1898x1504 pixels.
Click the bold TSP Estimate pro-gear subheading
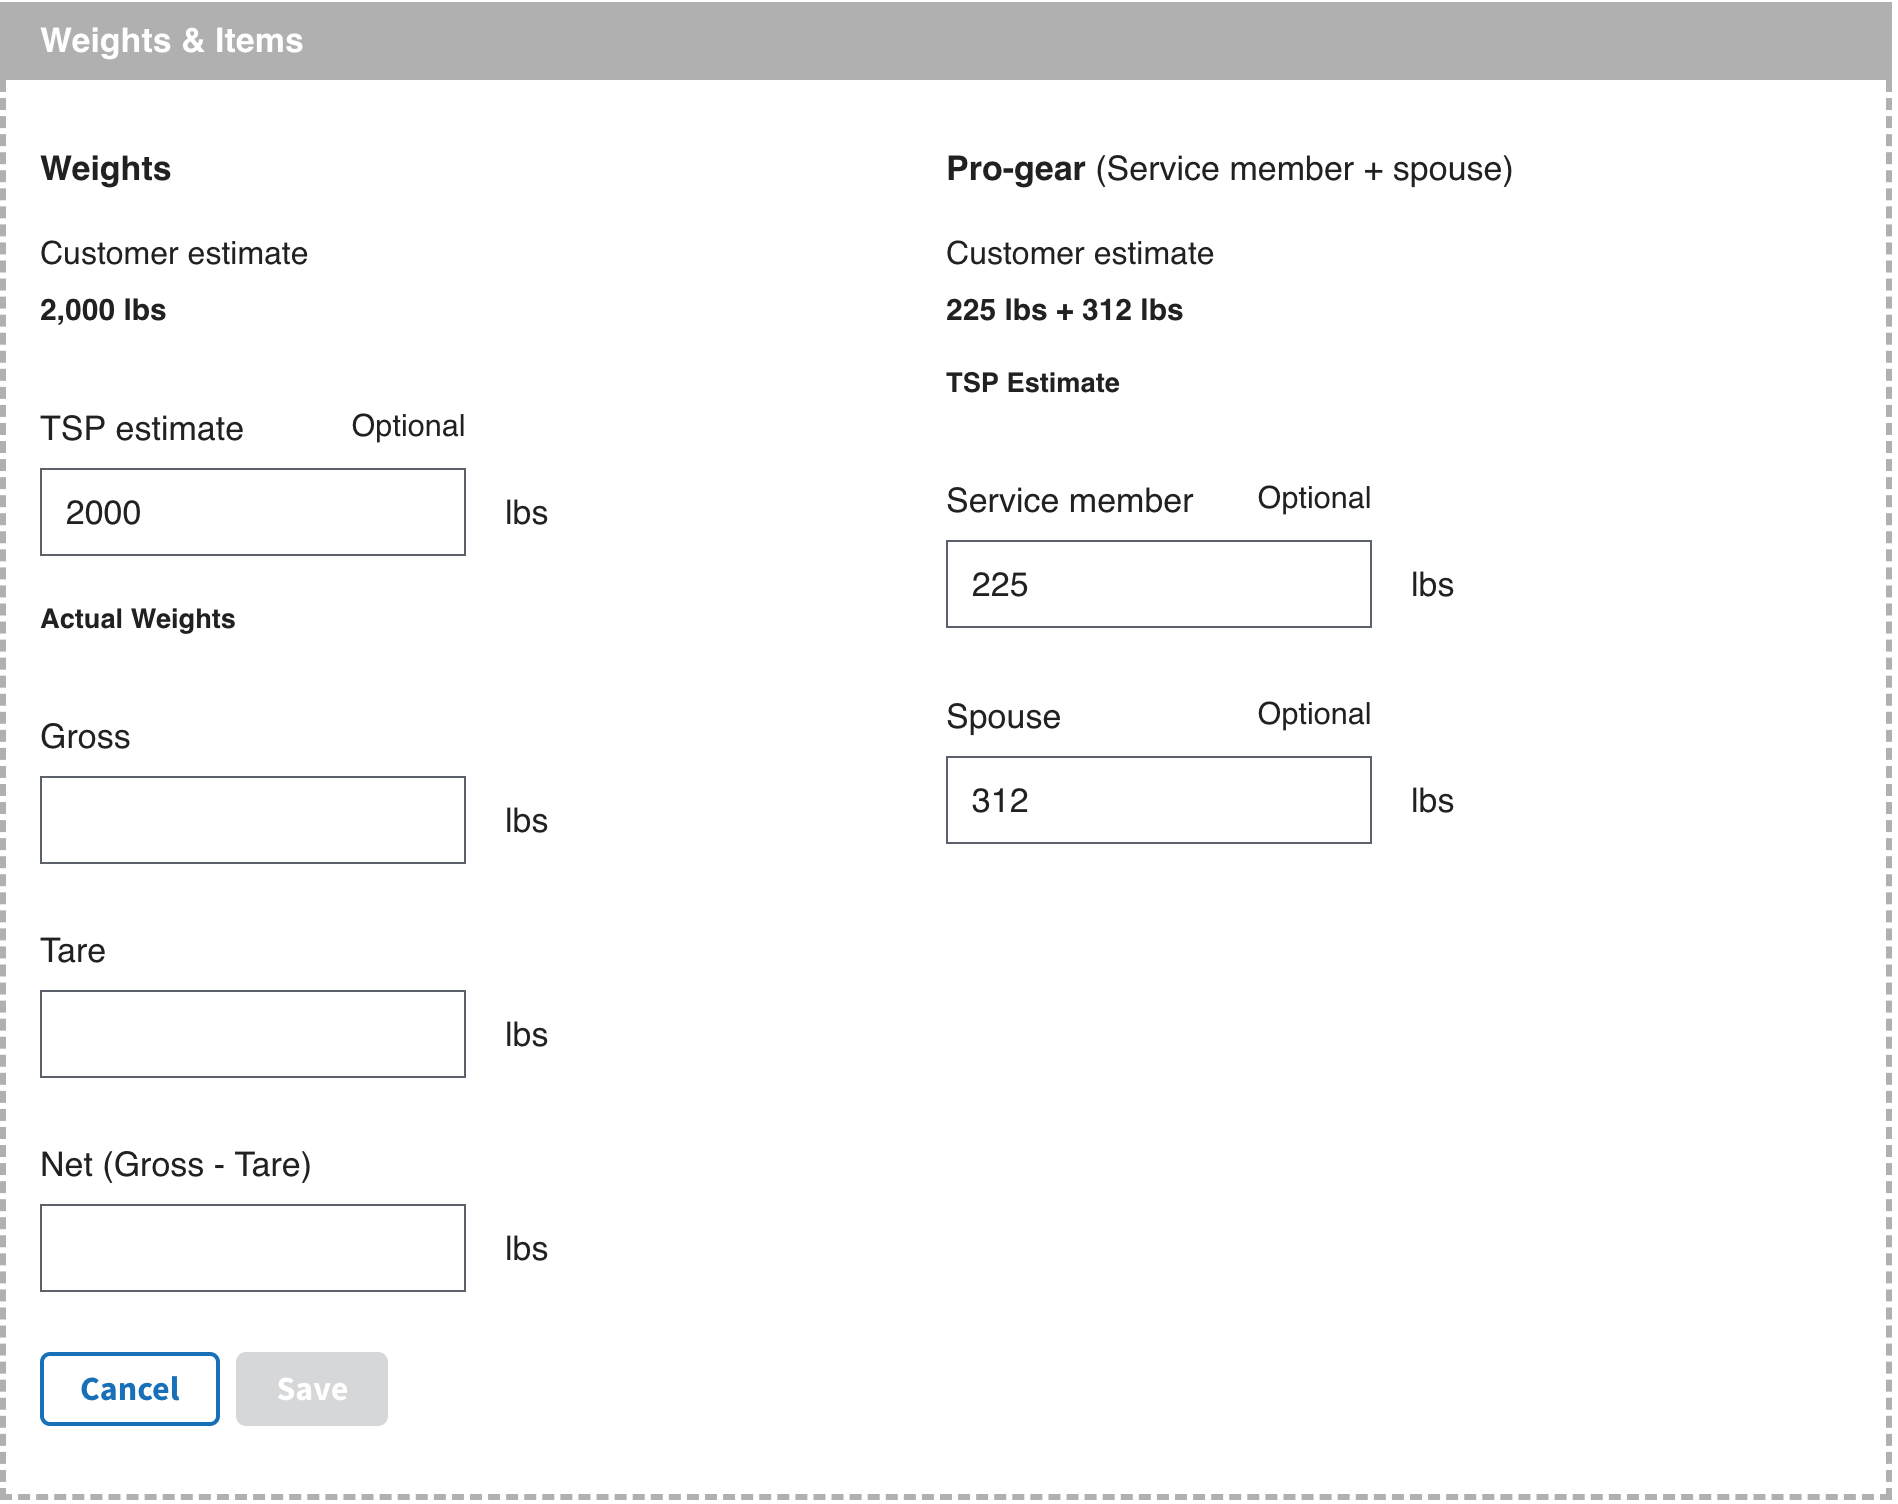pyautogui.click(x=1033, y=383)
